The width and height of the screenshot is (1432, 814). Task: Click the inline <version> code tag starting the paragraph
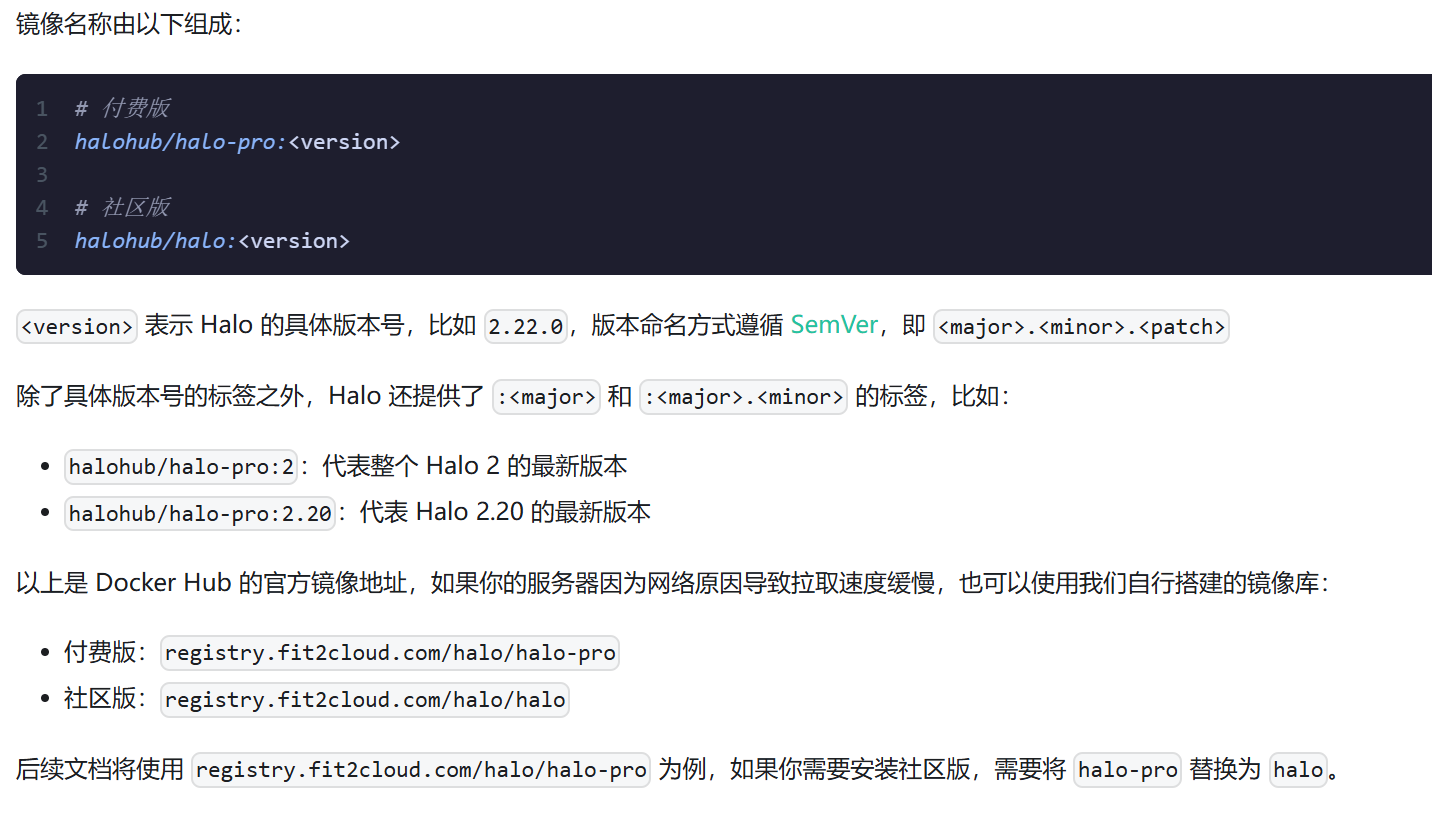click(x=77, y=327)
